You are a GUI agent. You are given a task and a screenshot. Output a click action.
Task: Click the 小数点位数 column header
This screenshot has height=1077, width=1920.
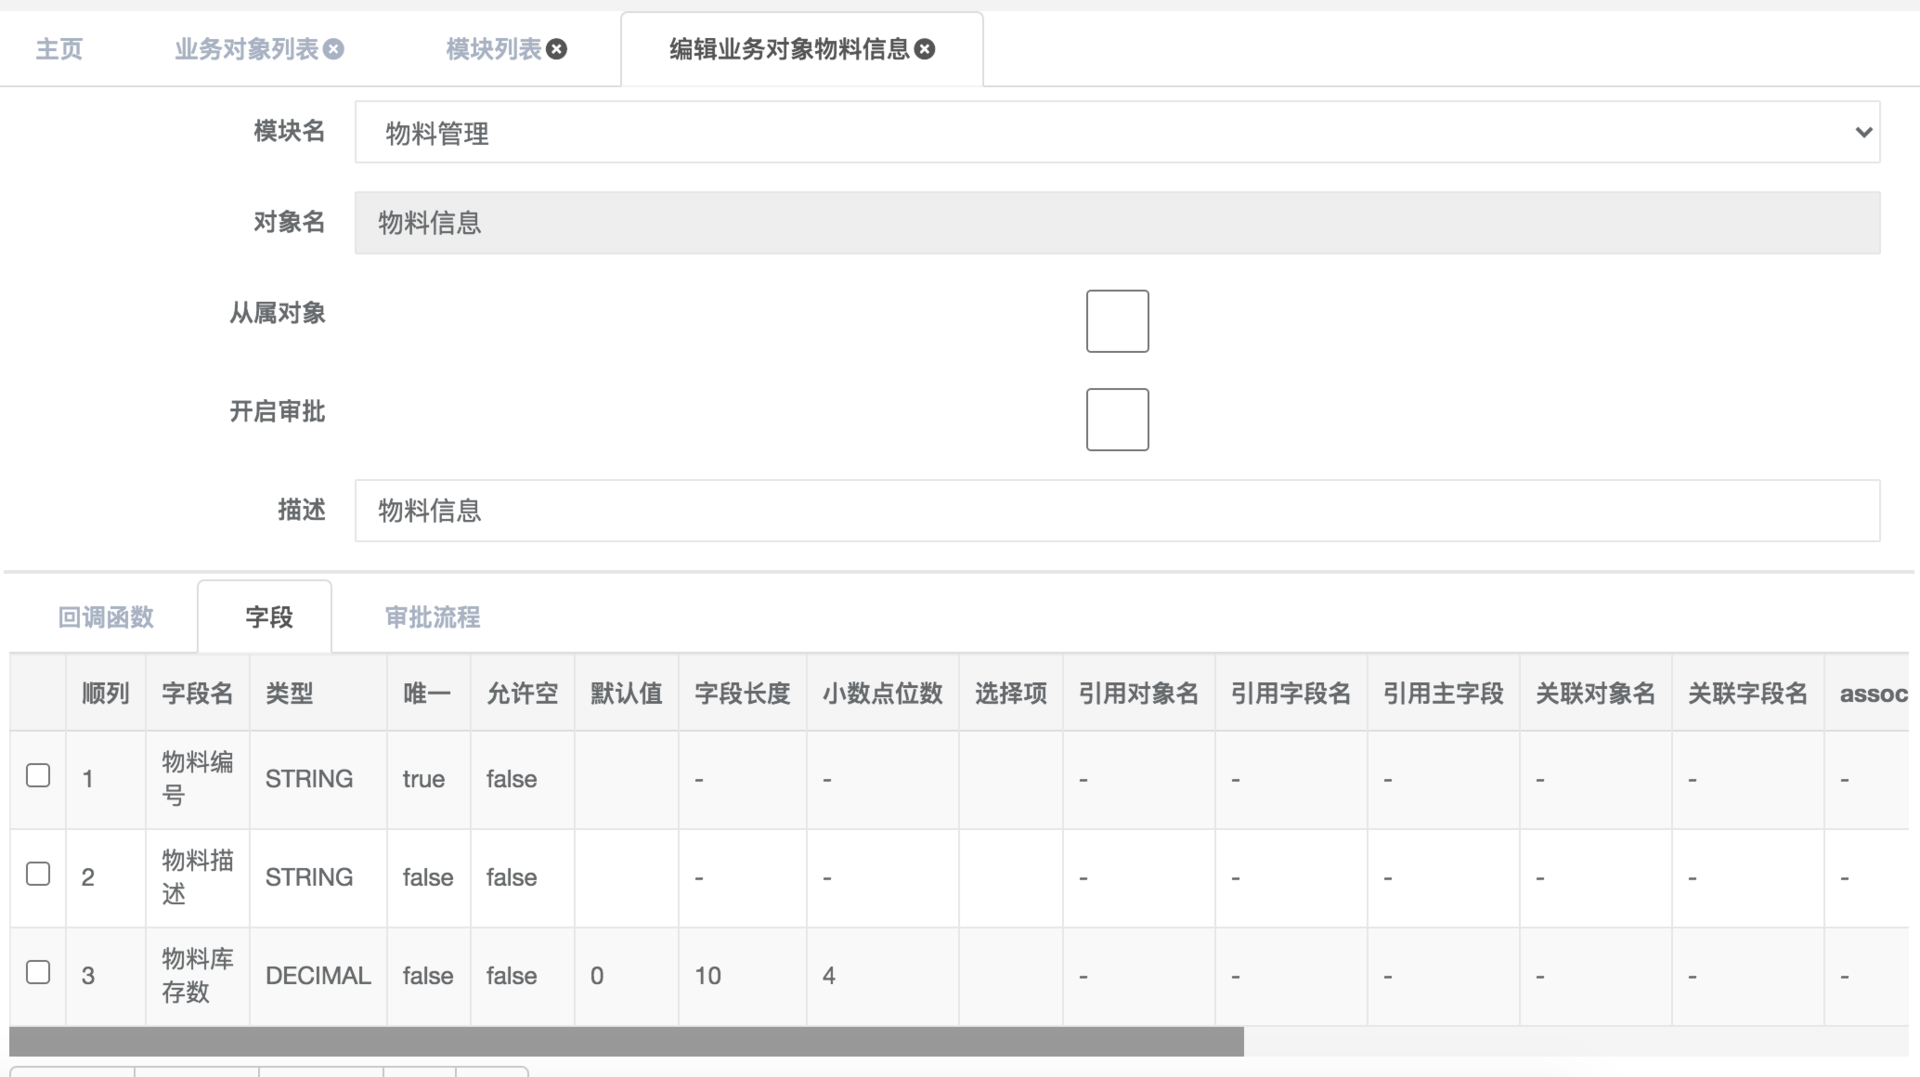point(883,693)
